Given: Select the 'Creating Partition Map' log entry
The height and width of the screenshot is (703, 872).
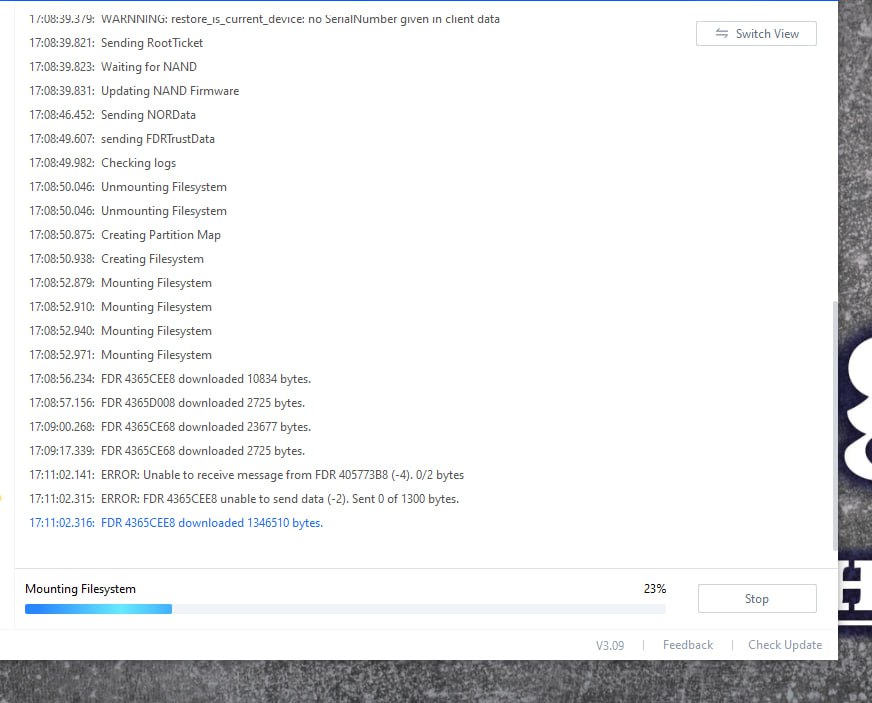Looking at the screenshot, I should (125, 235).
